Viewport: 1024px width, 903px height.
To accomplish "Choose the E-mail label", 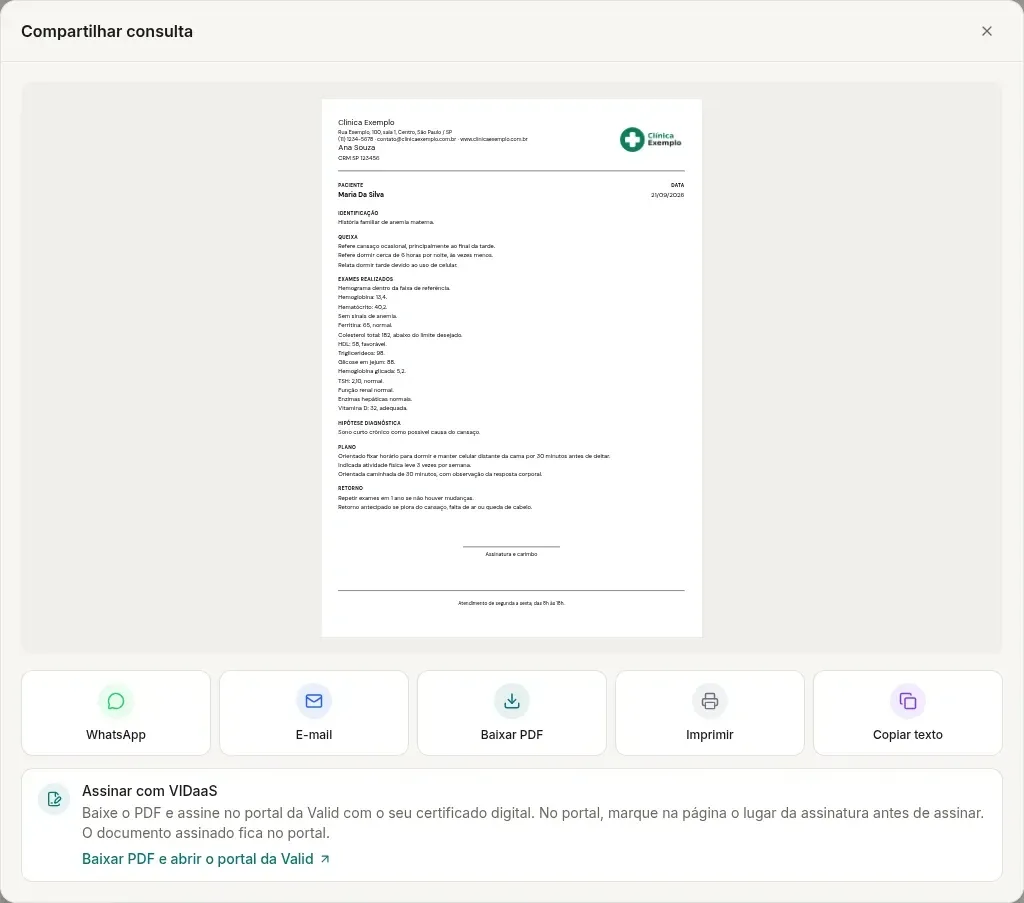I will click(313, 735).
